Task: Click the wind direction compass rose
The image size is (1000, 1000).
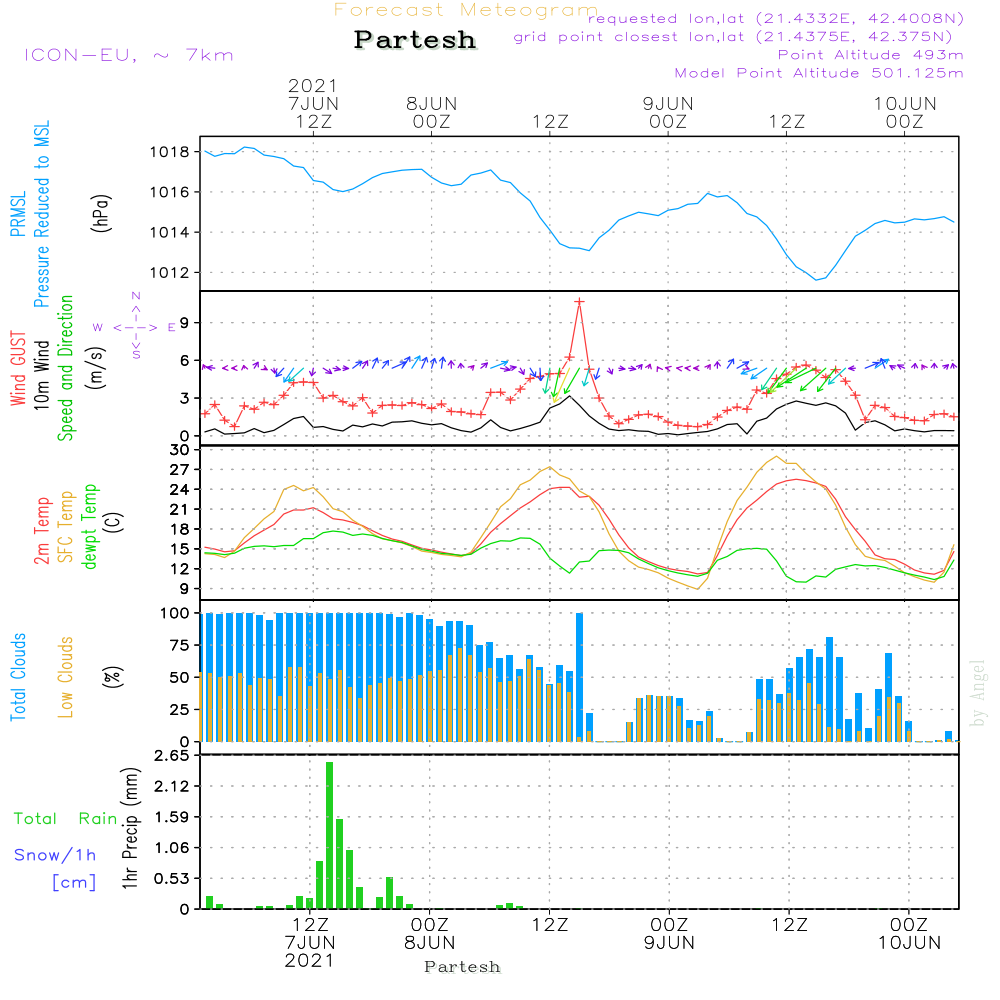Action: click(135, 327)
